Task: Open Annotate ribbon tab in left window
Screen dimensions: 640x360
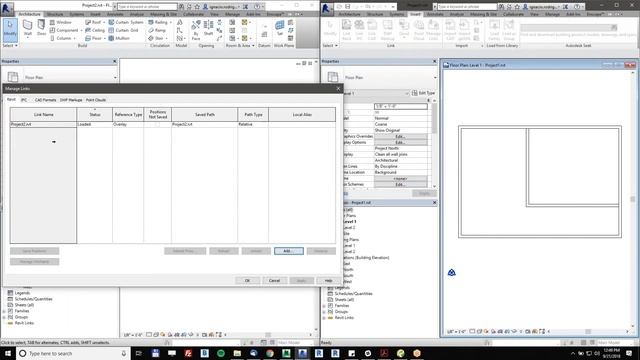Action: 115,14
